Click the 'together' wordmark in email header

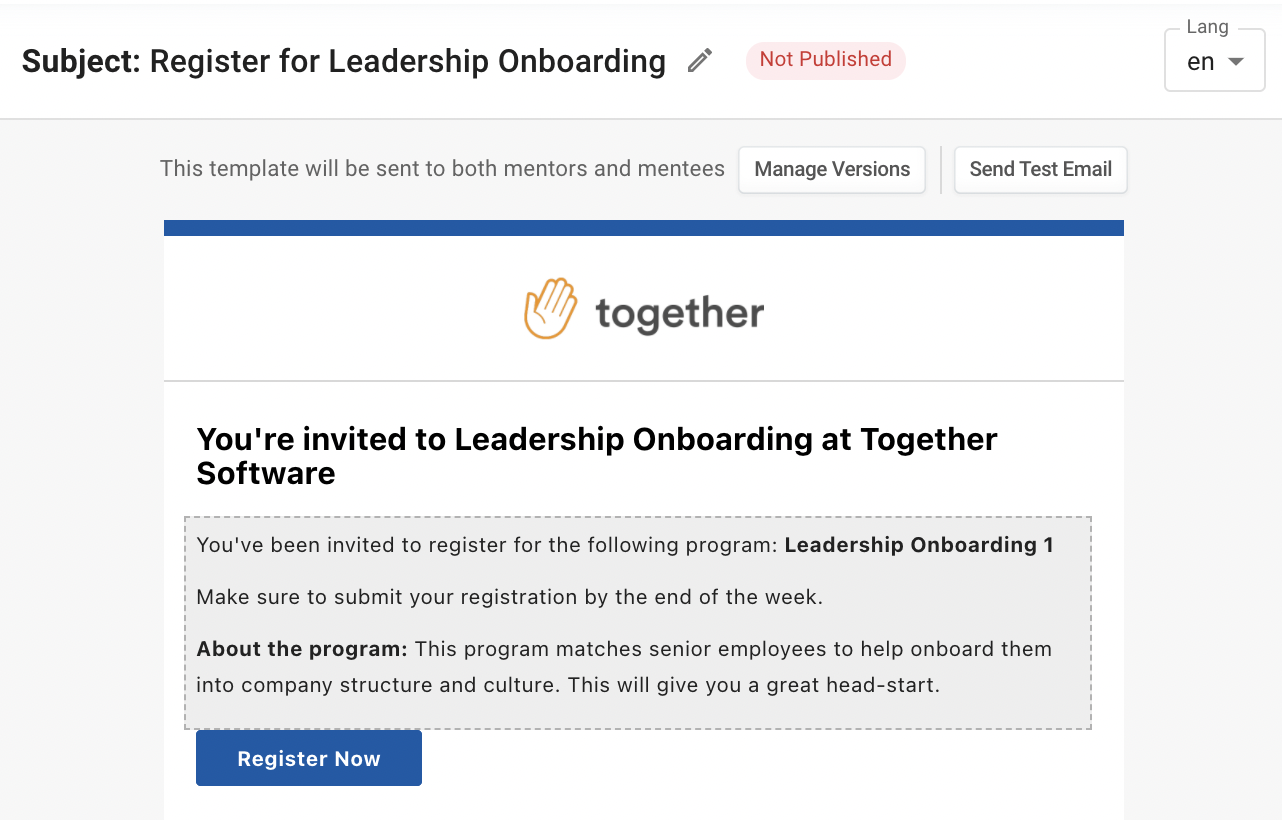(680, 313)
